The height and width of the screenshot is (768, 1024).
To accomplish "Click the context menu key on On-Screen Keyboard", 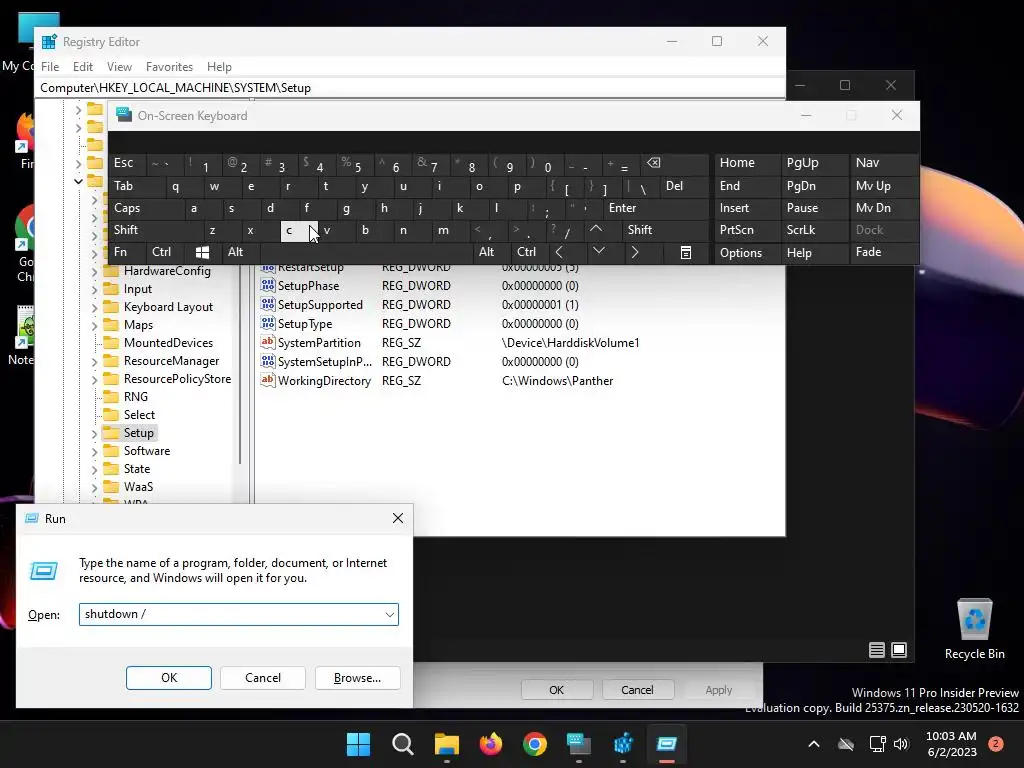I will click(x=686, y=253).
